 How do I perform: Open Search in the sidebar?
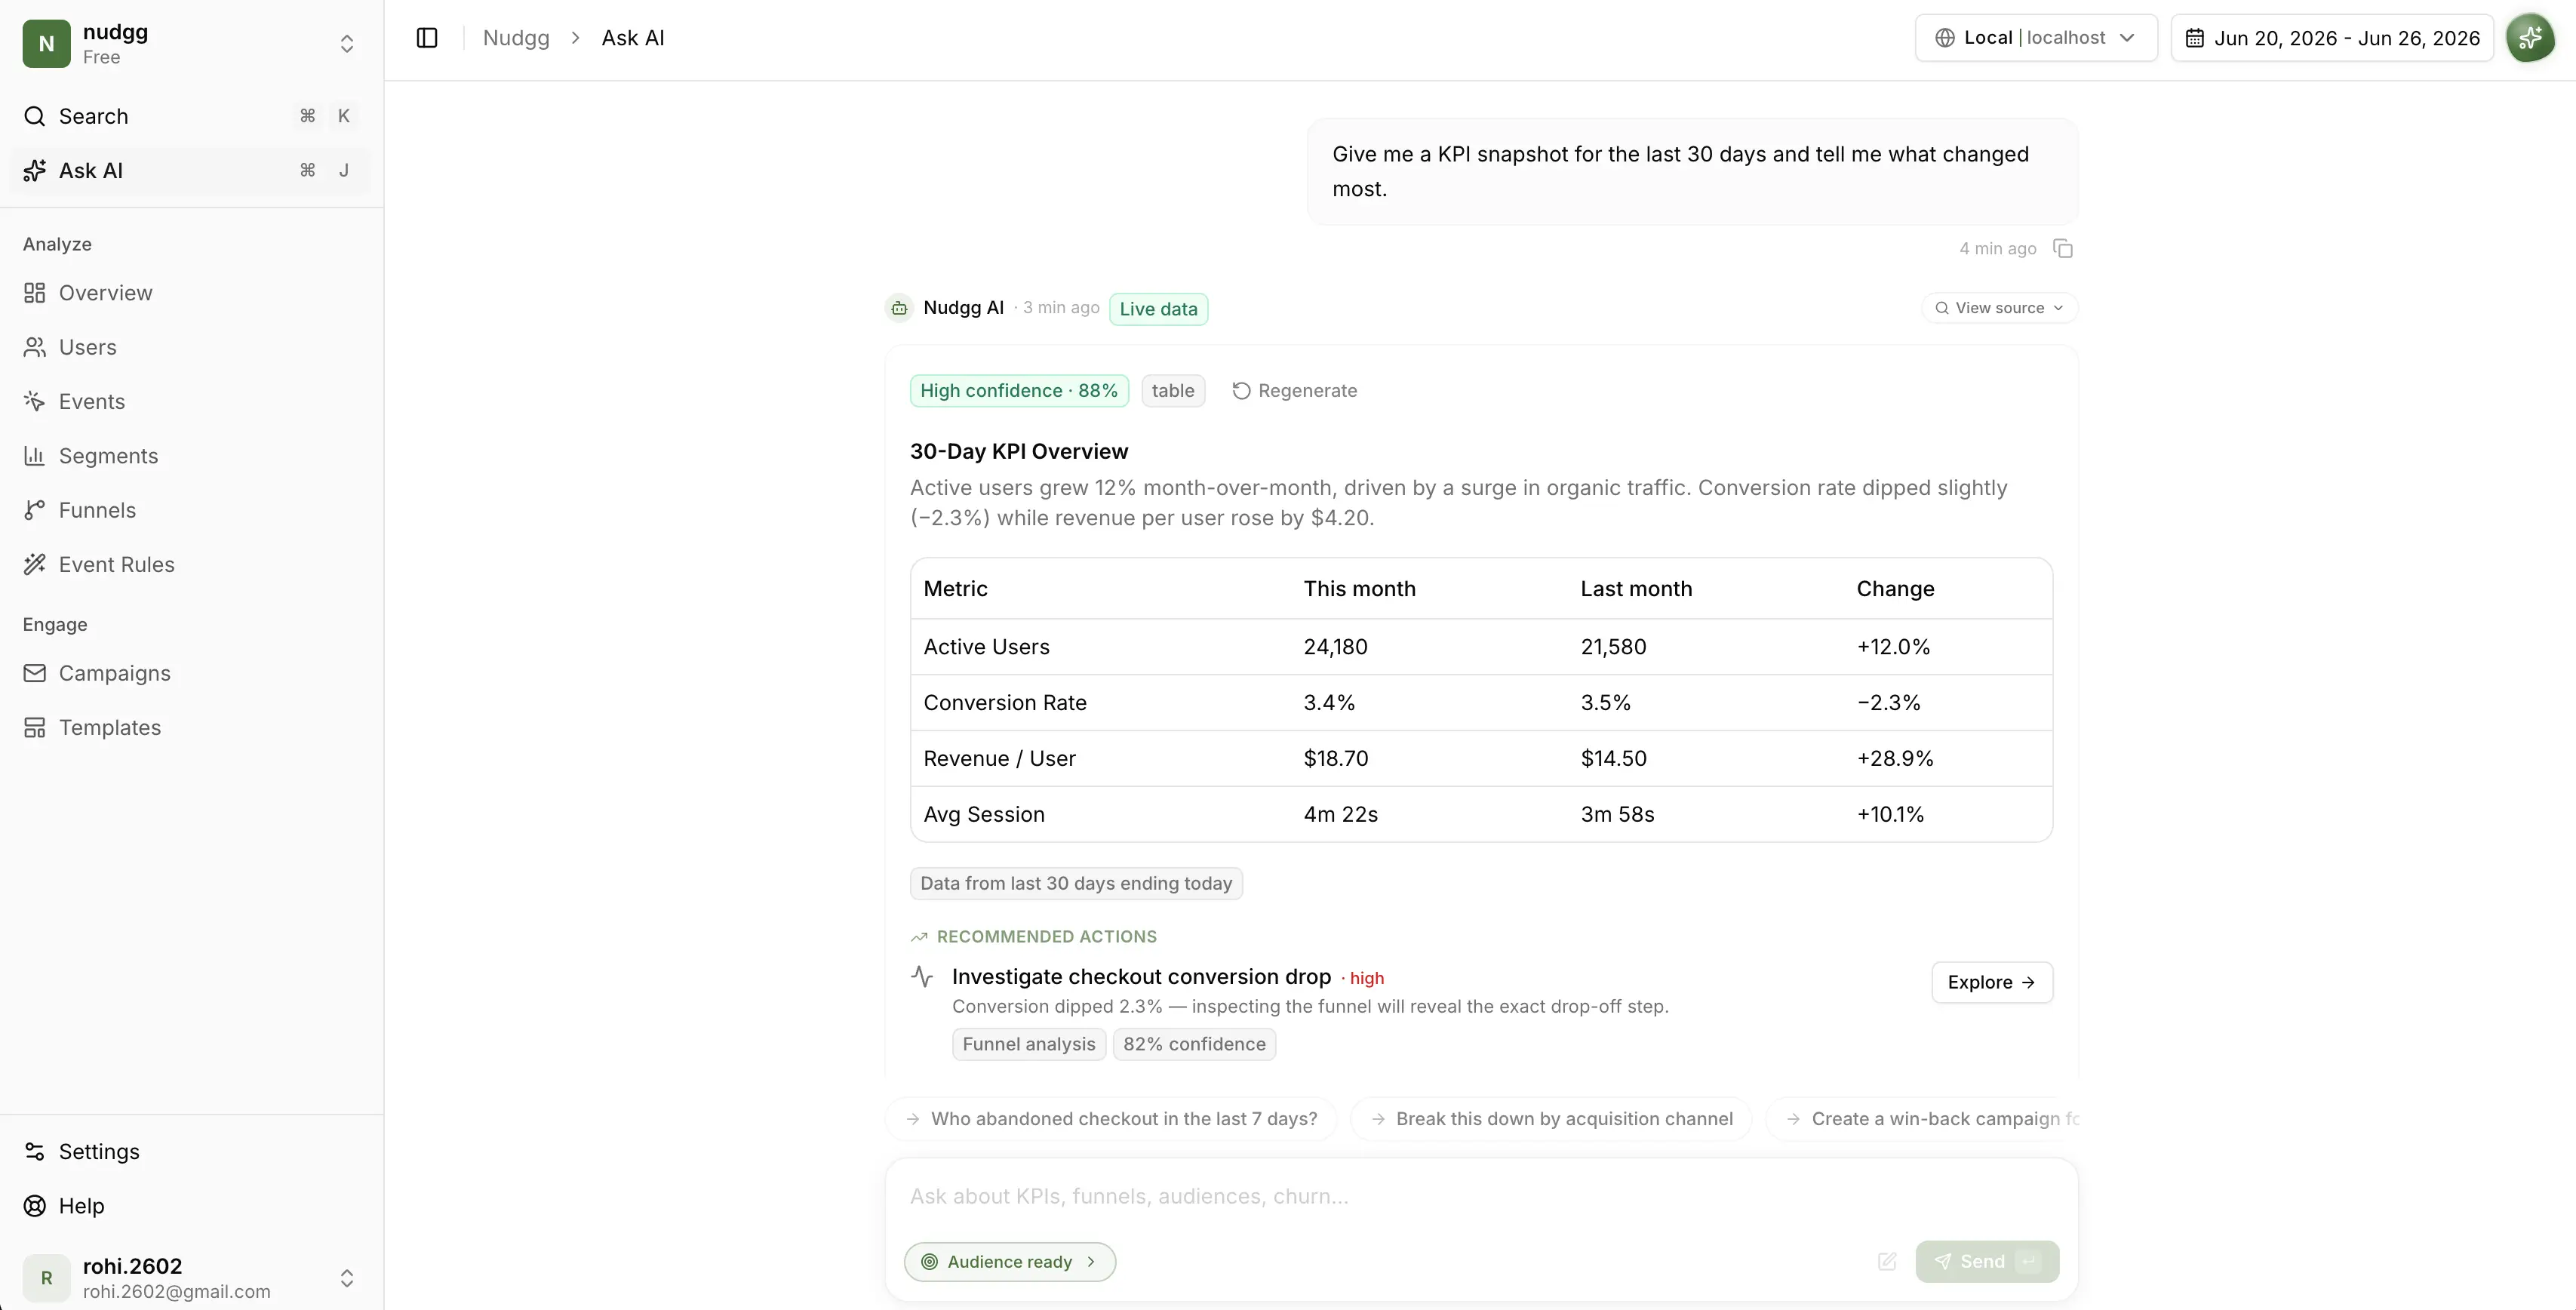(190, 116)
